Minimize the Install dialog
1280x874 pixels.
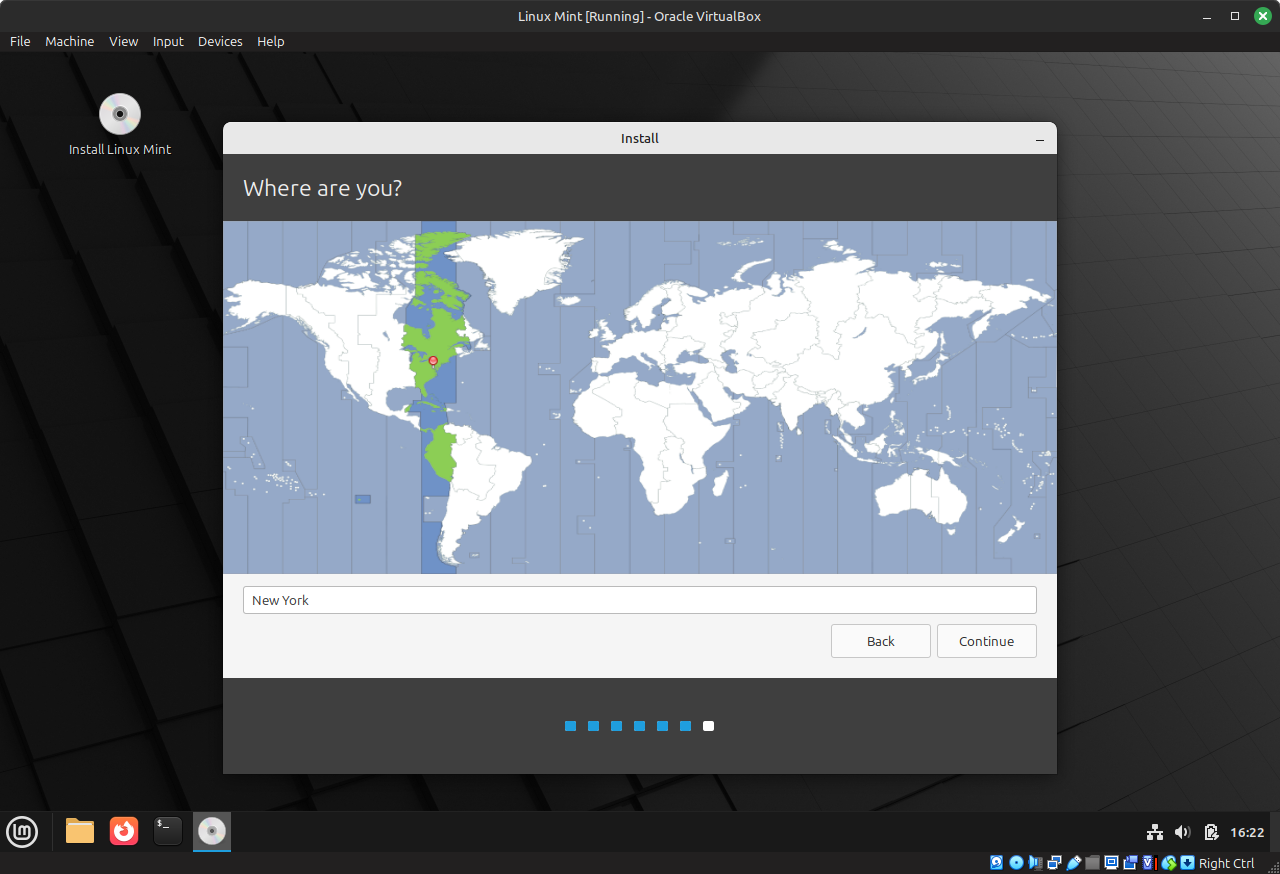click(1040, 139)
